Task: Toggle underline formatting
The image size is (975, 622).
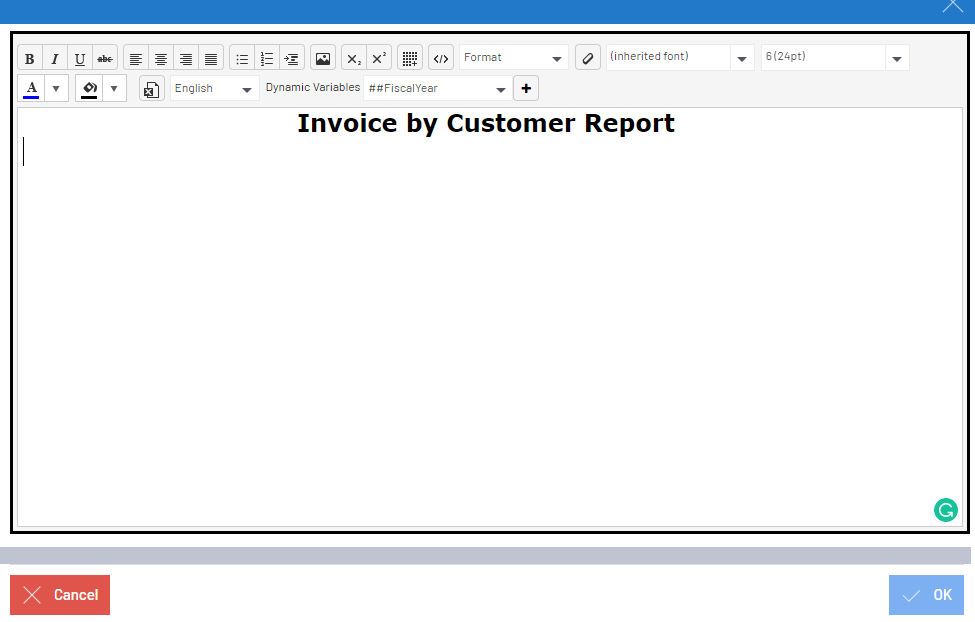Action: tap(79, 57)
